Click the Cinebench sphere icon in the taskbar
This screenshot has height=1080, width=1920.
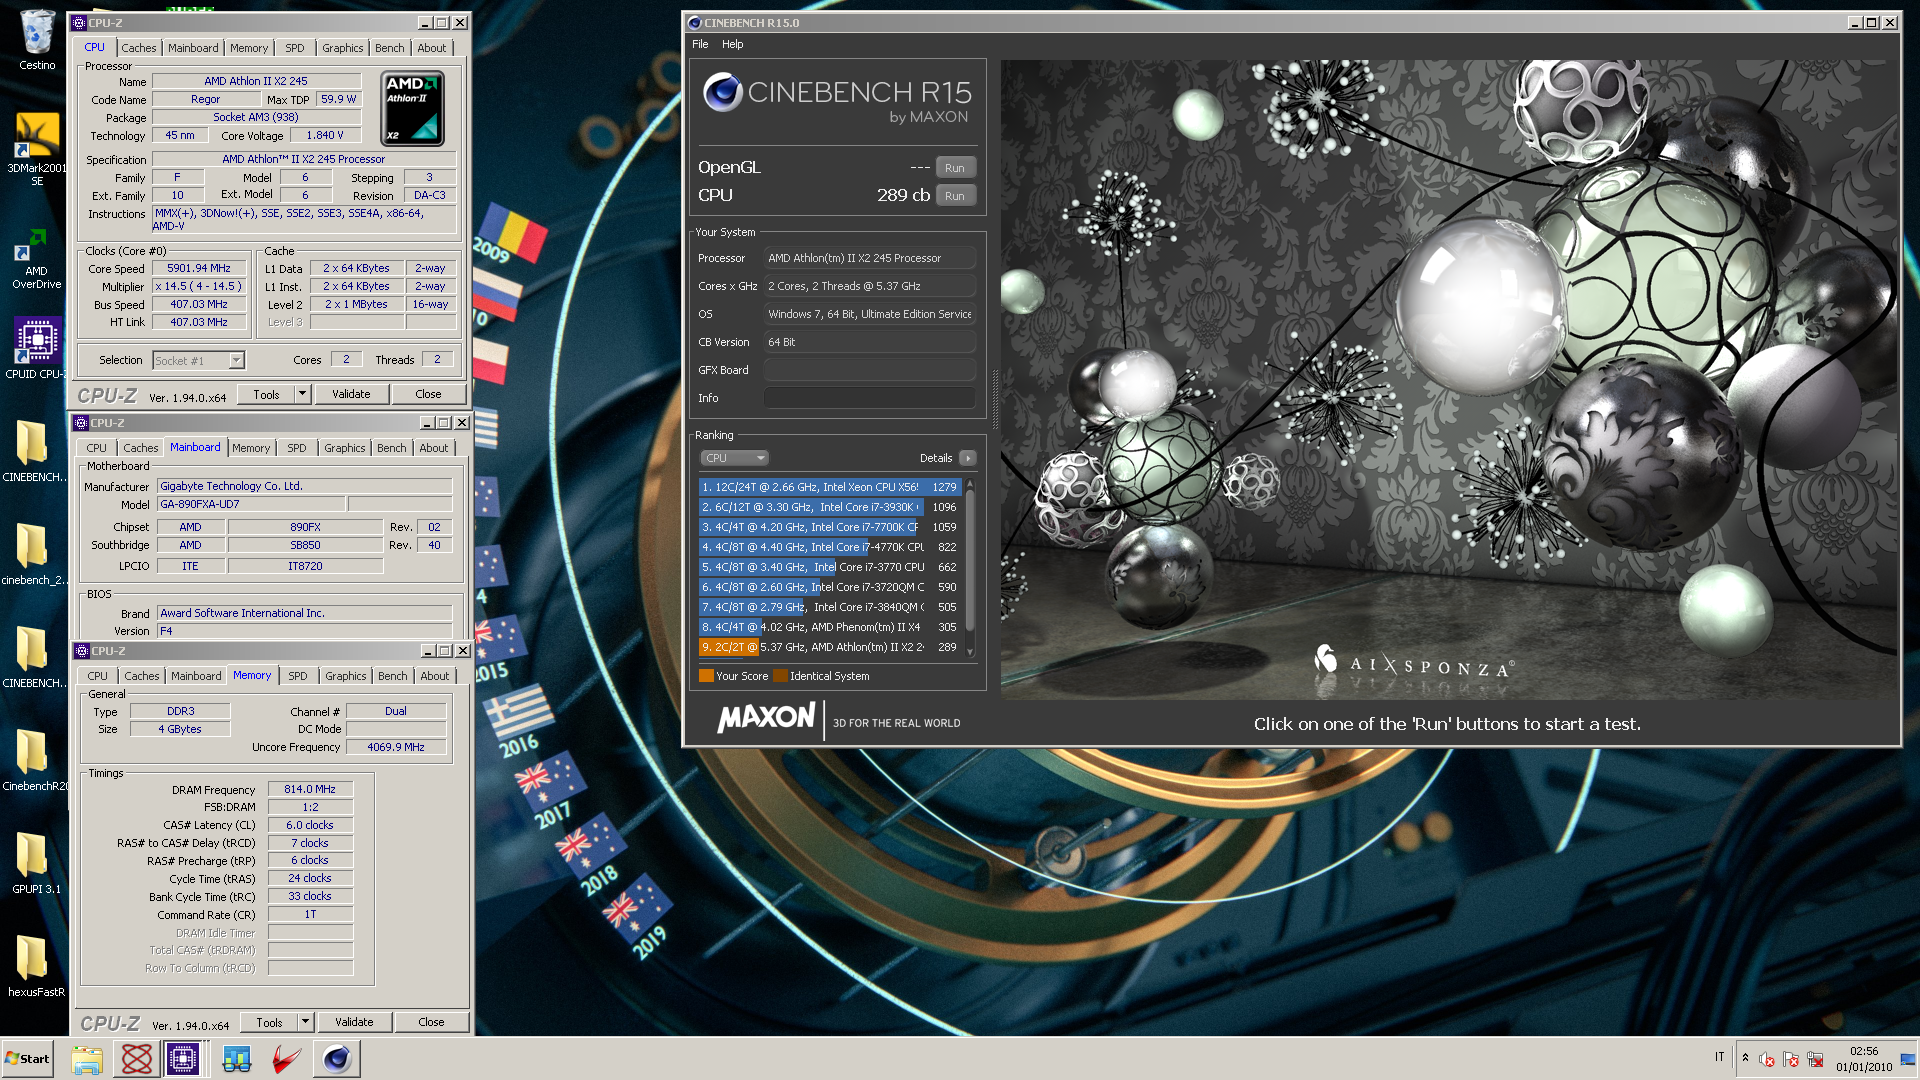coord(337,1059)
